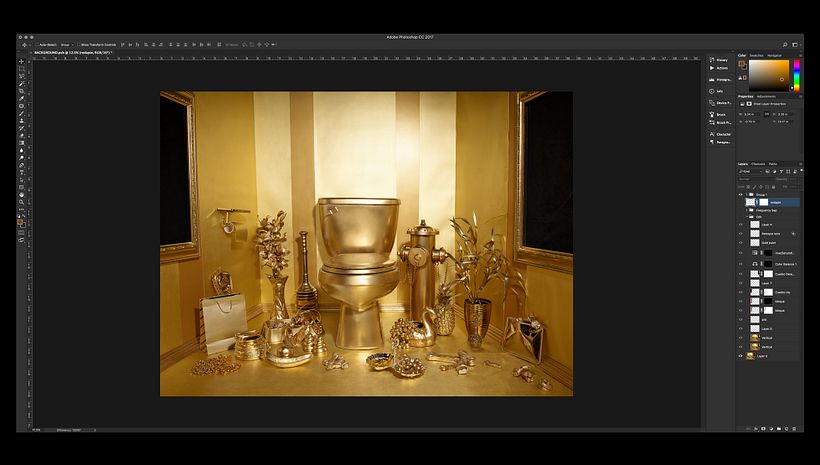Click the edit toolbar three-dots button
Screen dimensions: 820x465
[x=21, y=210]
